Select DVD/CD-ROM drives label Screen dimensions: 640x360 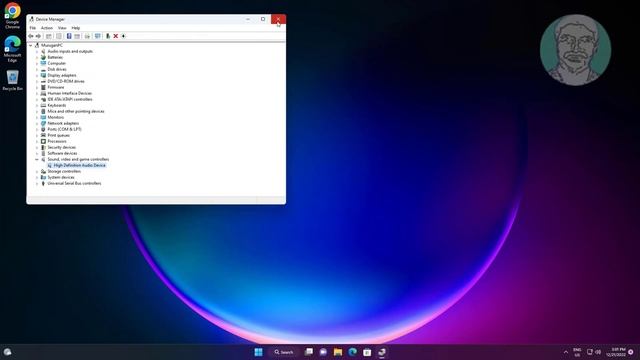(x=66, y=81)
